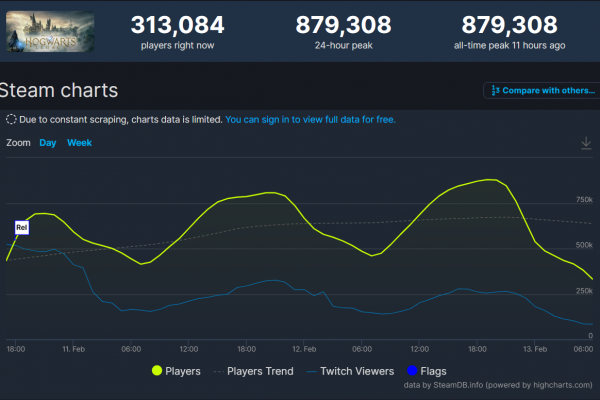Click the Hogwarts Legacy game thumbnail

(x=50, y=31)
